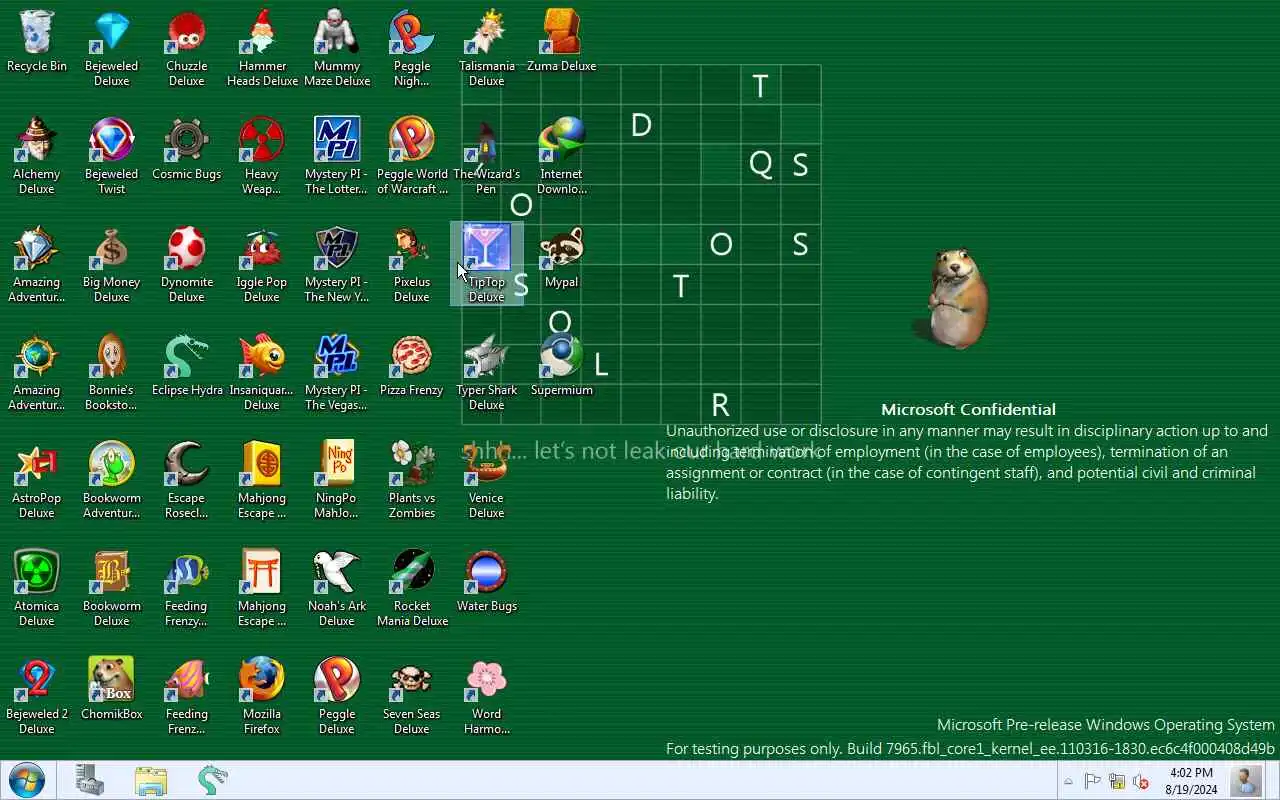Open the Bookworm Deluxe book icon

112,588
